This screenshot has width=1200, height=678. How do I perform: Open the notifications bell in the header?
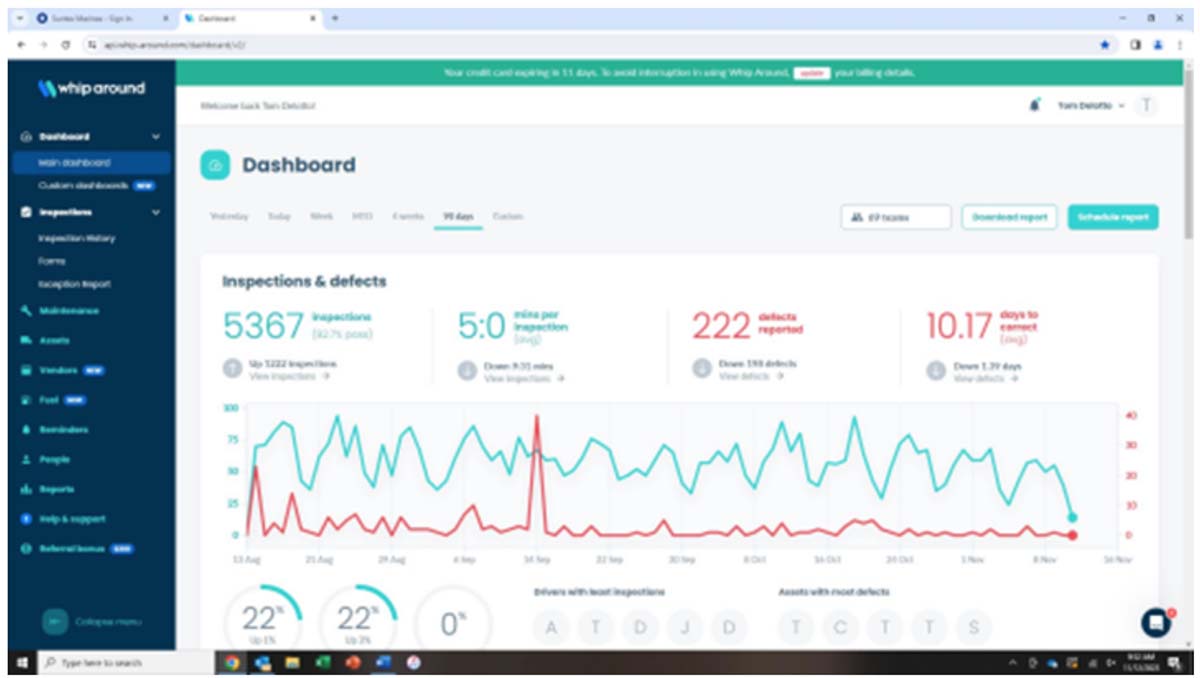point(1035,105)
